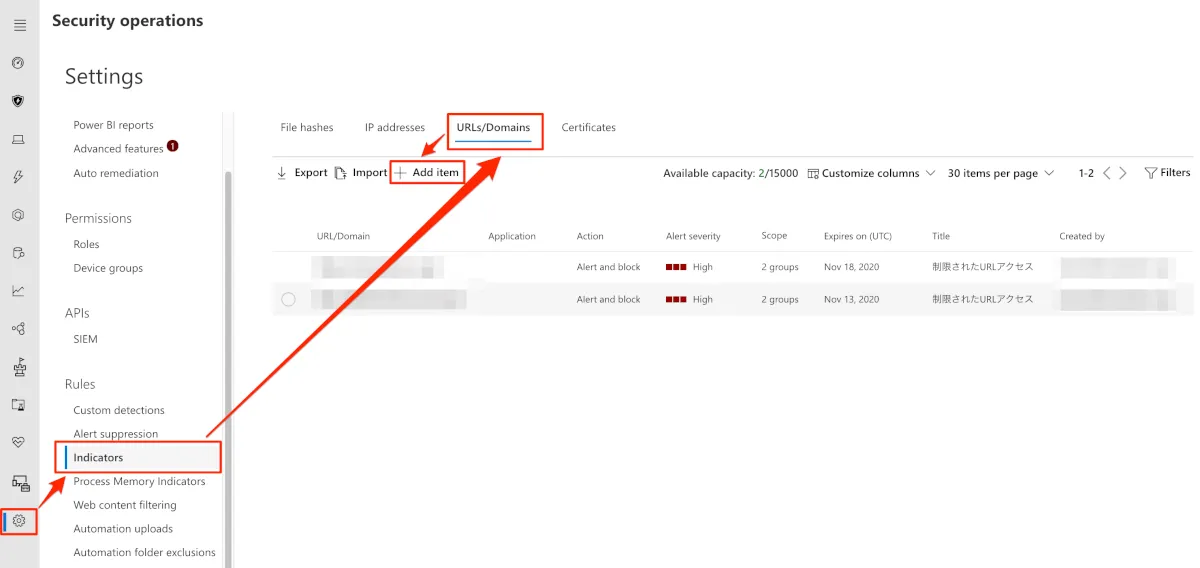Switch to the File hashes tab

(307, 128)
